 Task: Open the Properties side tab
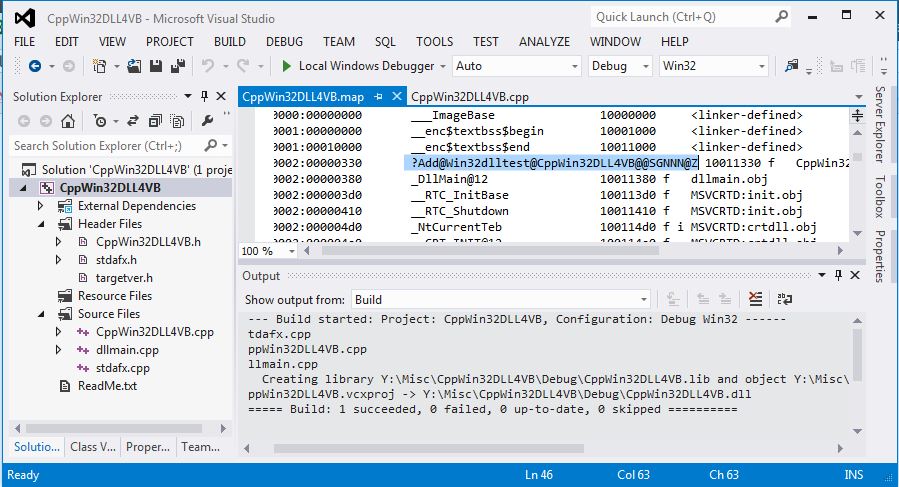coord(880,256)
